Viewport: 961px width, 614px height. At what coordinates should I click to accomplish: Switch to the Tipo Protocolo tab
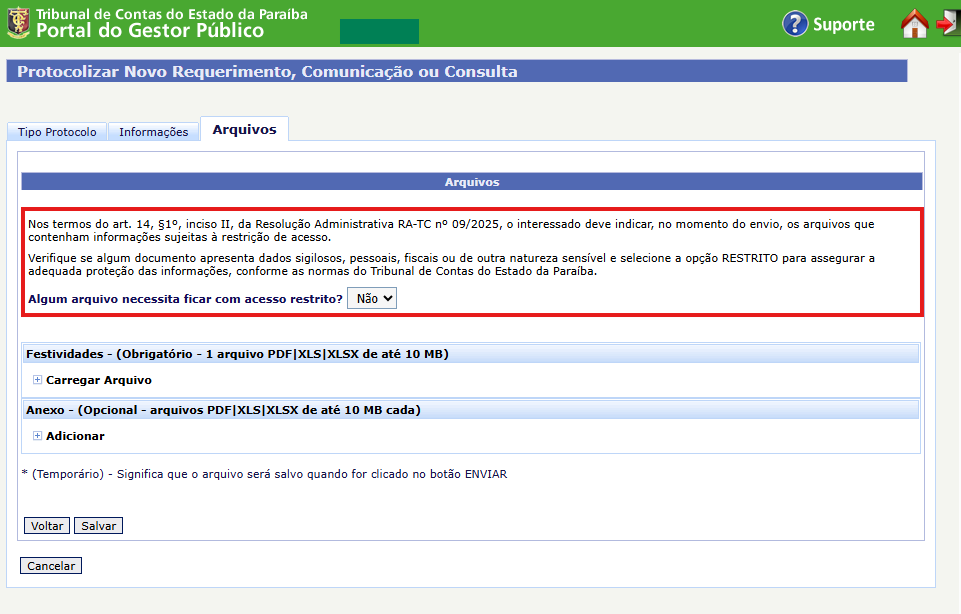point(57,132)
